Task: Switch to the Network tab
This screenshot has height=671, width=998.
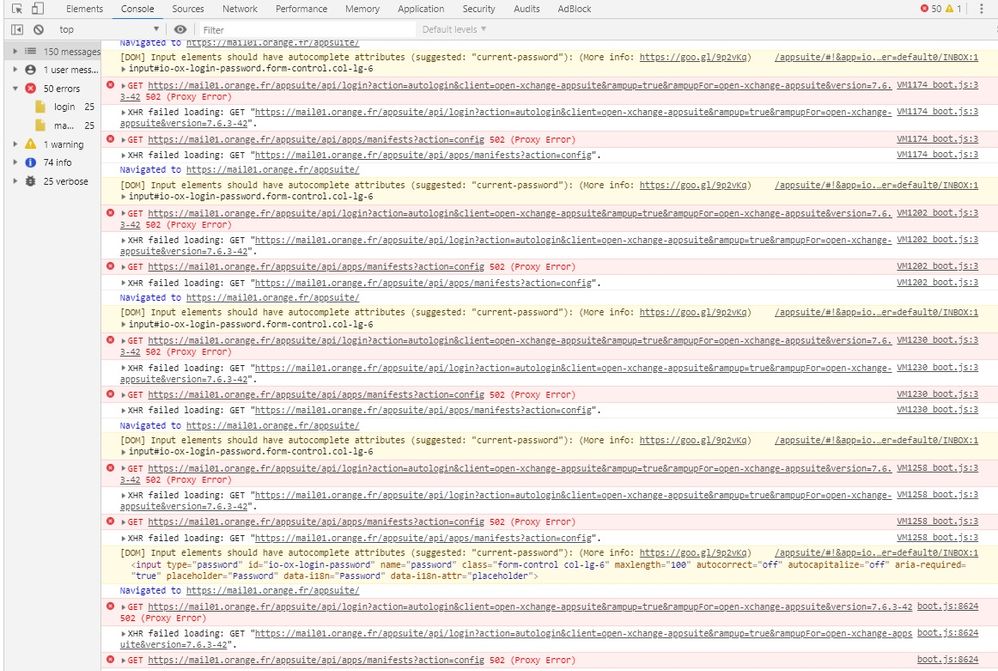Action: [x=239, y=8]
